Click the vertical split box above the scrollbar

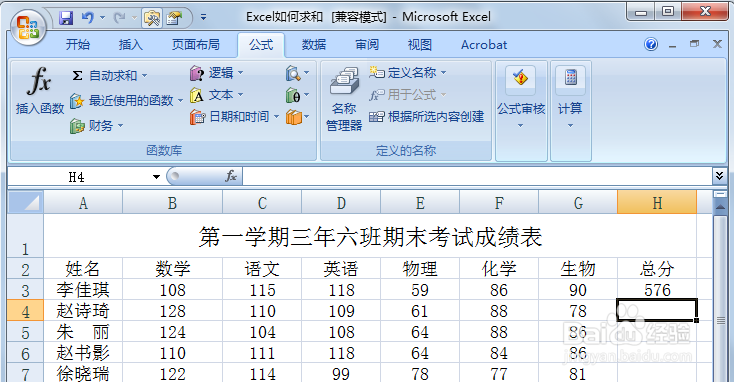pos(720,193)
